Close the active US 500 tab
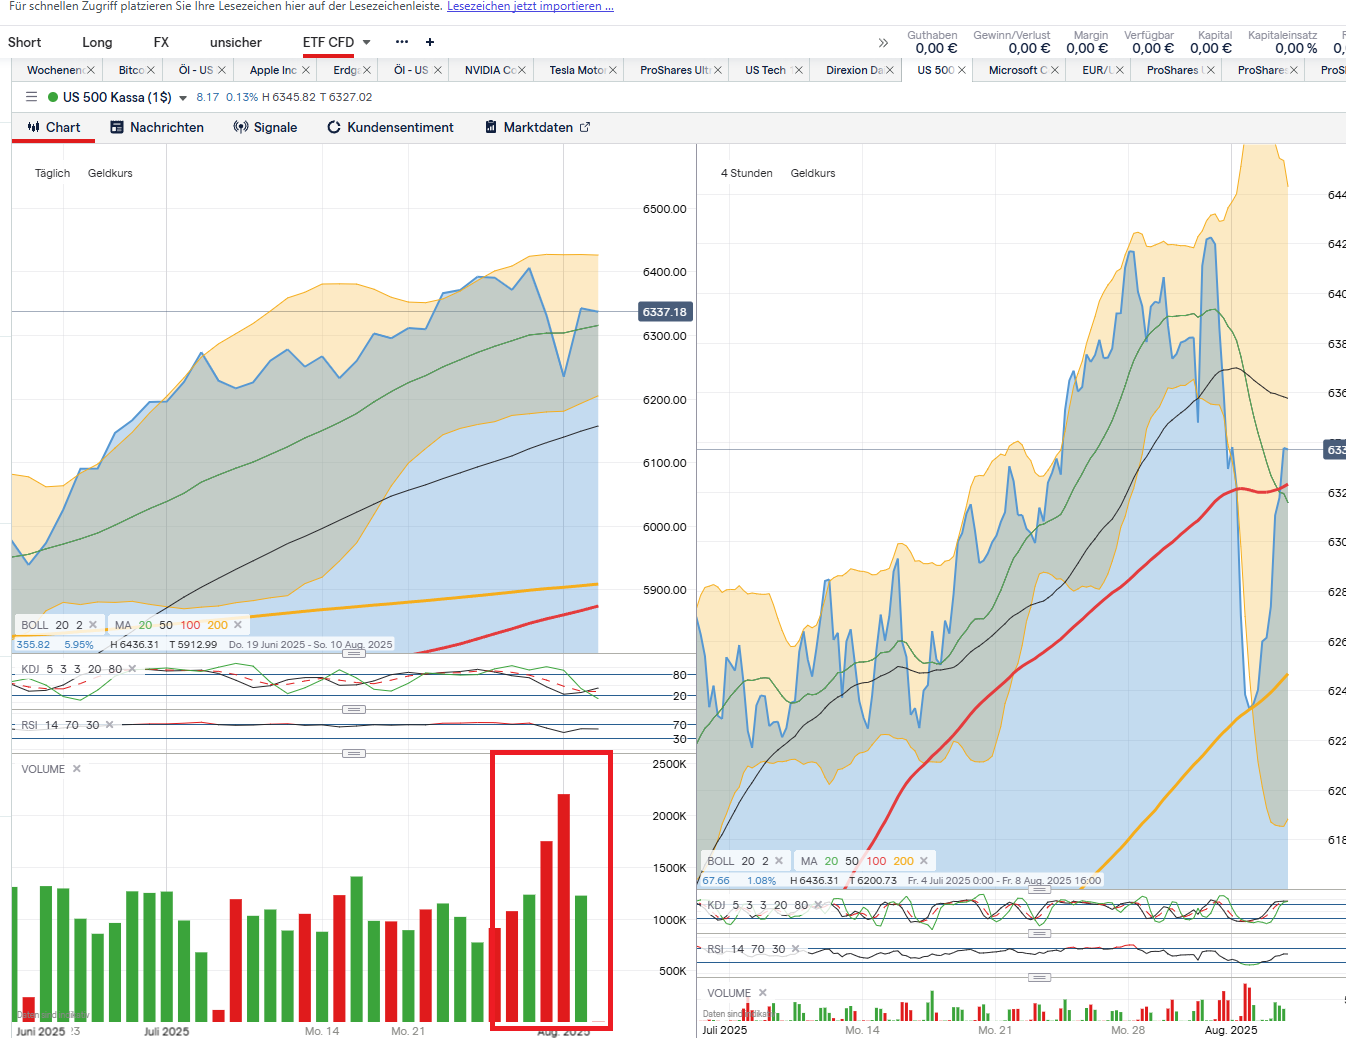The image size is (1346, 1038). pos(962,70)
